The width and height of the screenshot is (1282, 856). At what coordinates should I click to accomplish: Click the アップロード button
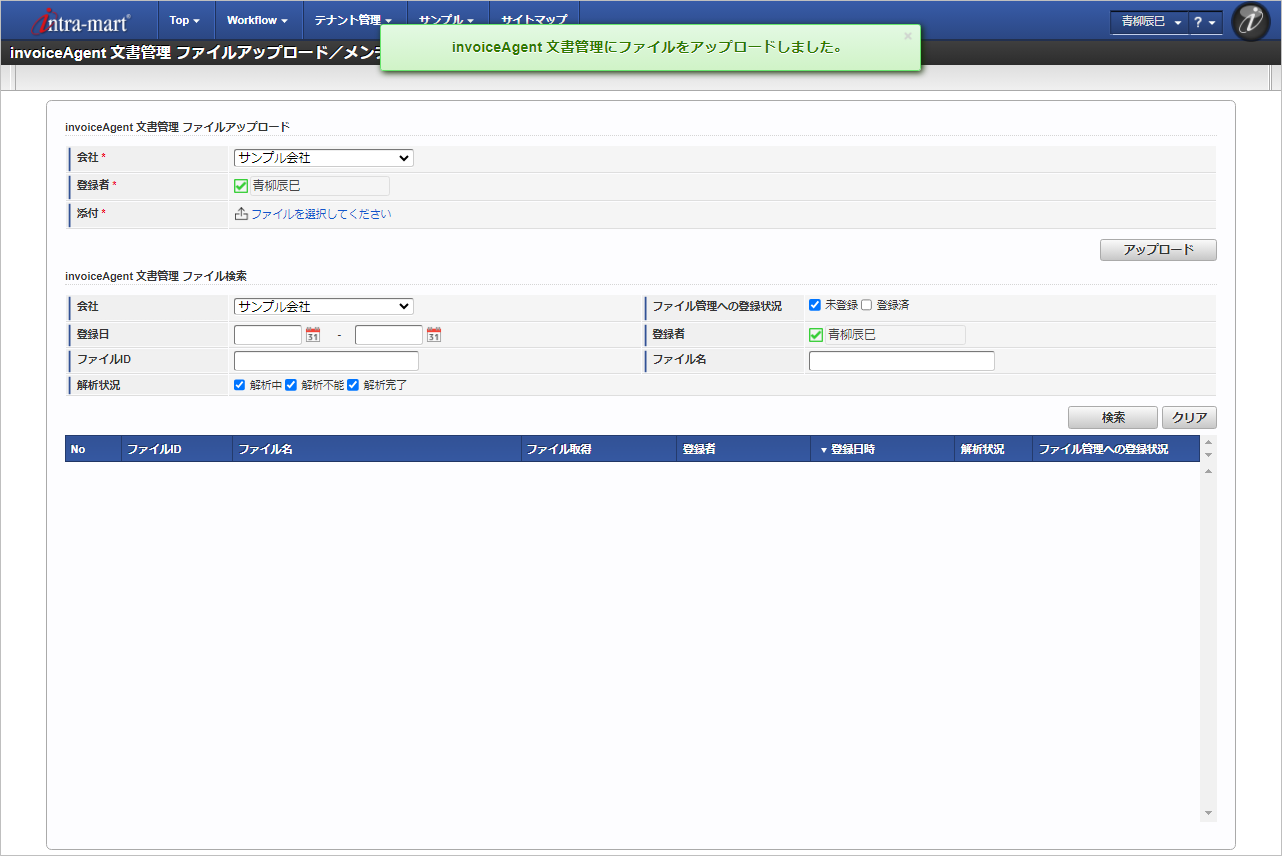point(1158,250)
